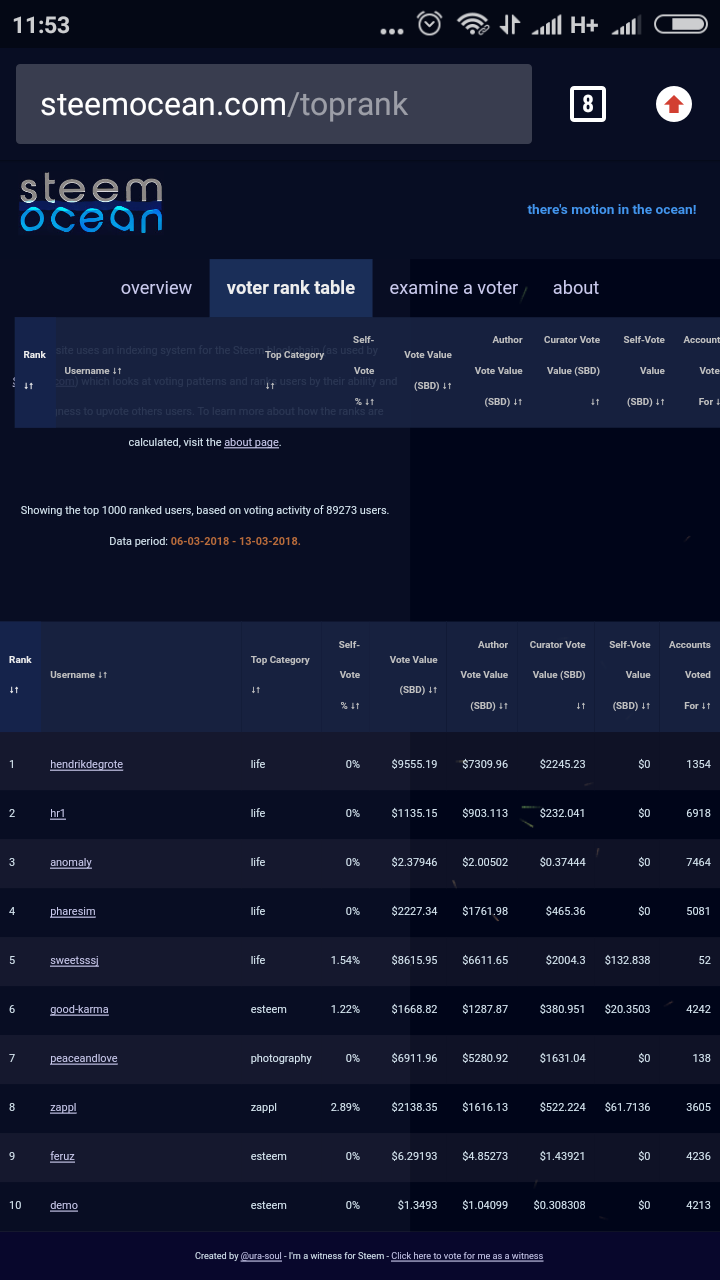Sort main table by Self-Vote Value
Screen dimensions: 720x1280
pyautogui.click(x=629, y=675)
